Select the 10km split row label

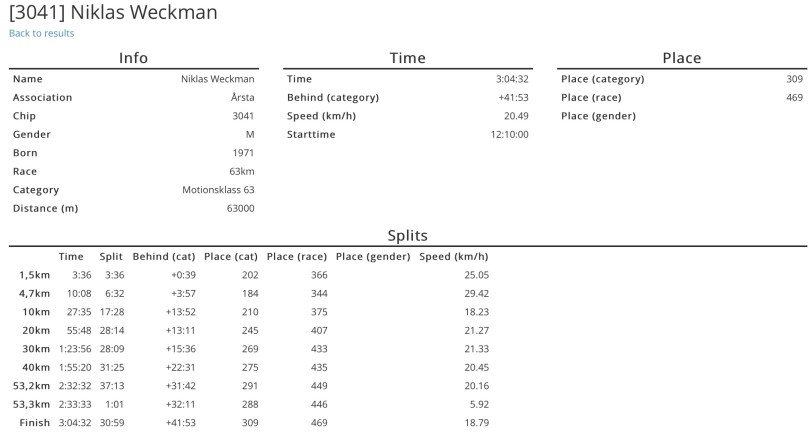point(36,312)
